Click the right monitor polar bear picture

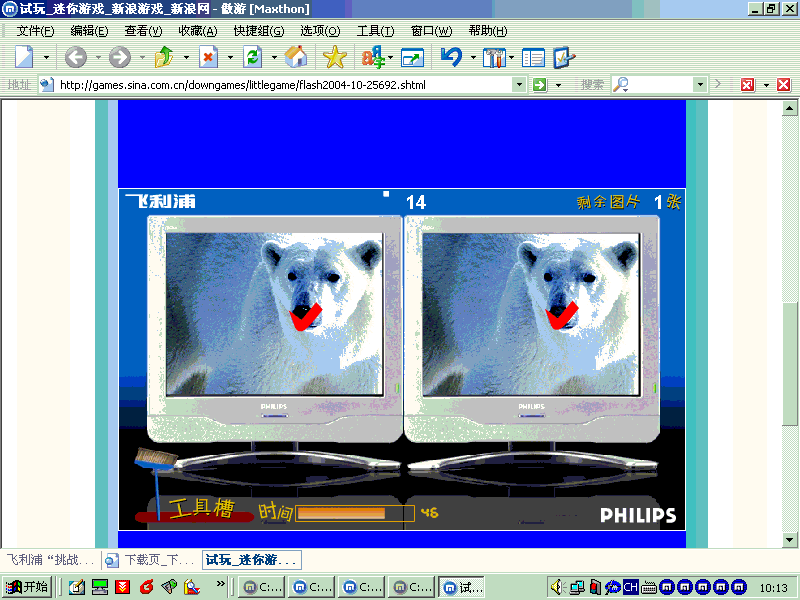(531, 314)
